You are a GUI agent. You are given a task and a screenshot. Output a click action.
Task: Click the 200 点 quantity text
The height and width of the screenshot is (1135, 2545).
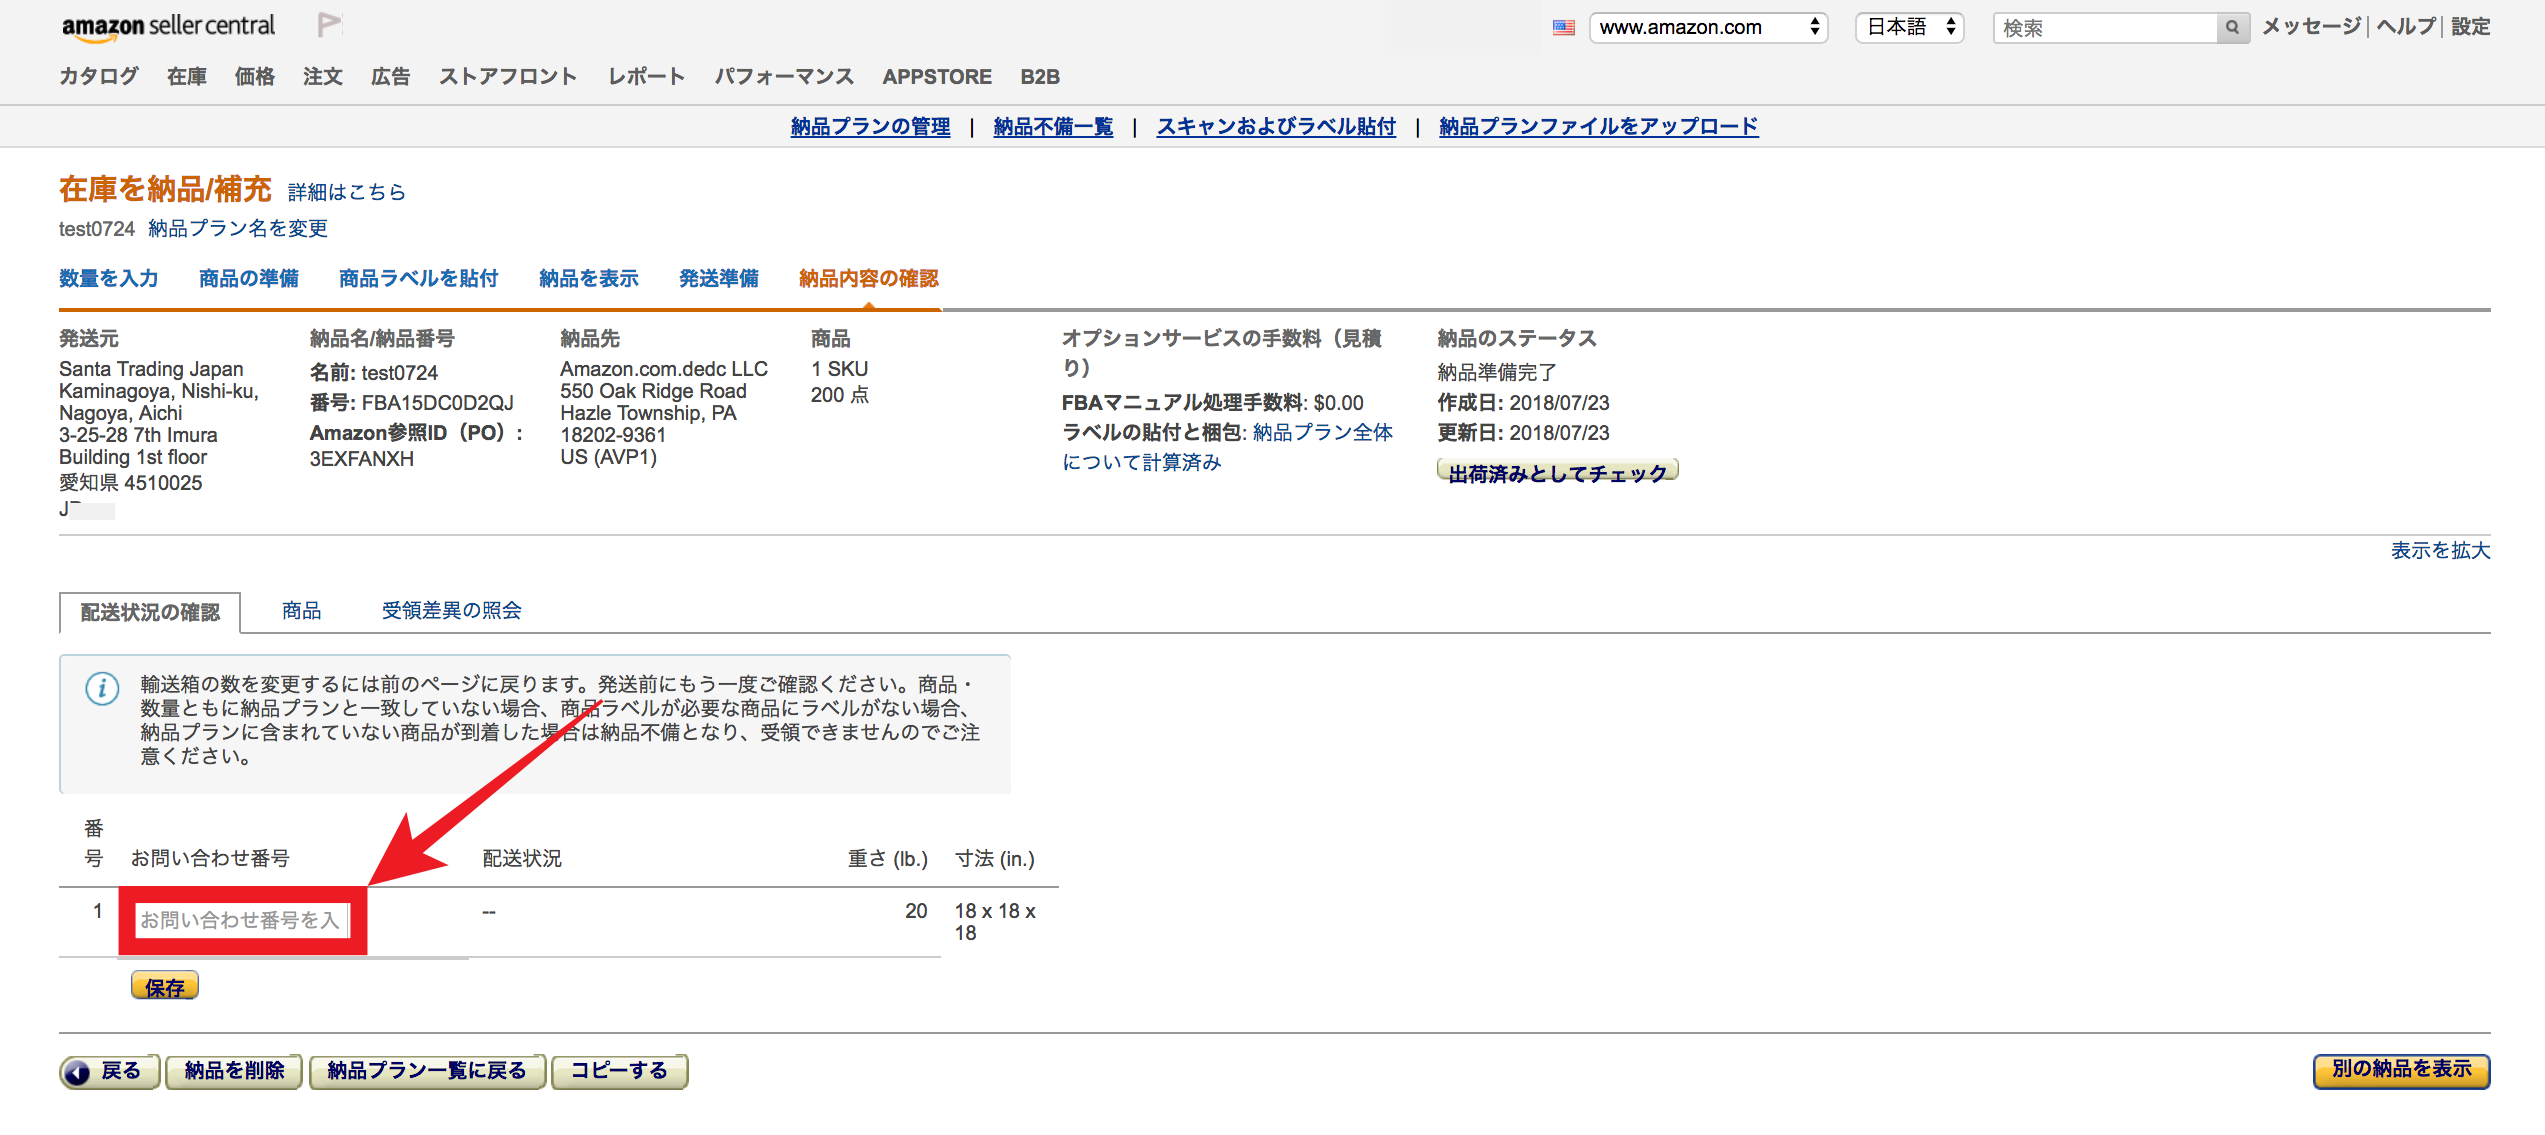pyautogui.click(x=840, y=395)
